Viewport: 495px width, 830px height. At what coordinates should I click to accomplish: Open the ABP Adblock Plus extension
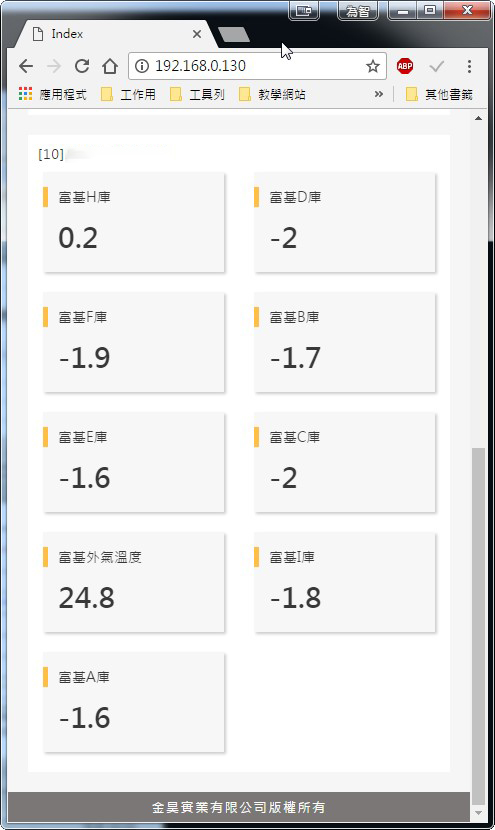pos(405,66)
